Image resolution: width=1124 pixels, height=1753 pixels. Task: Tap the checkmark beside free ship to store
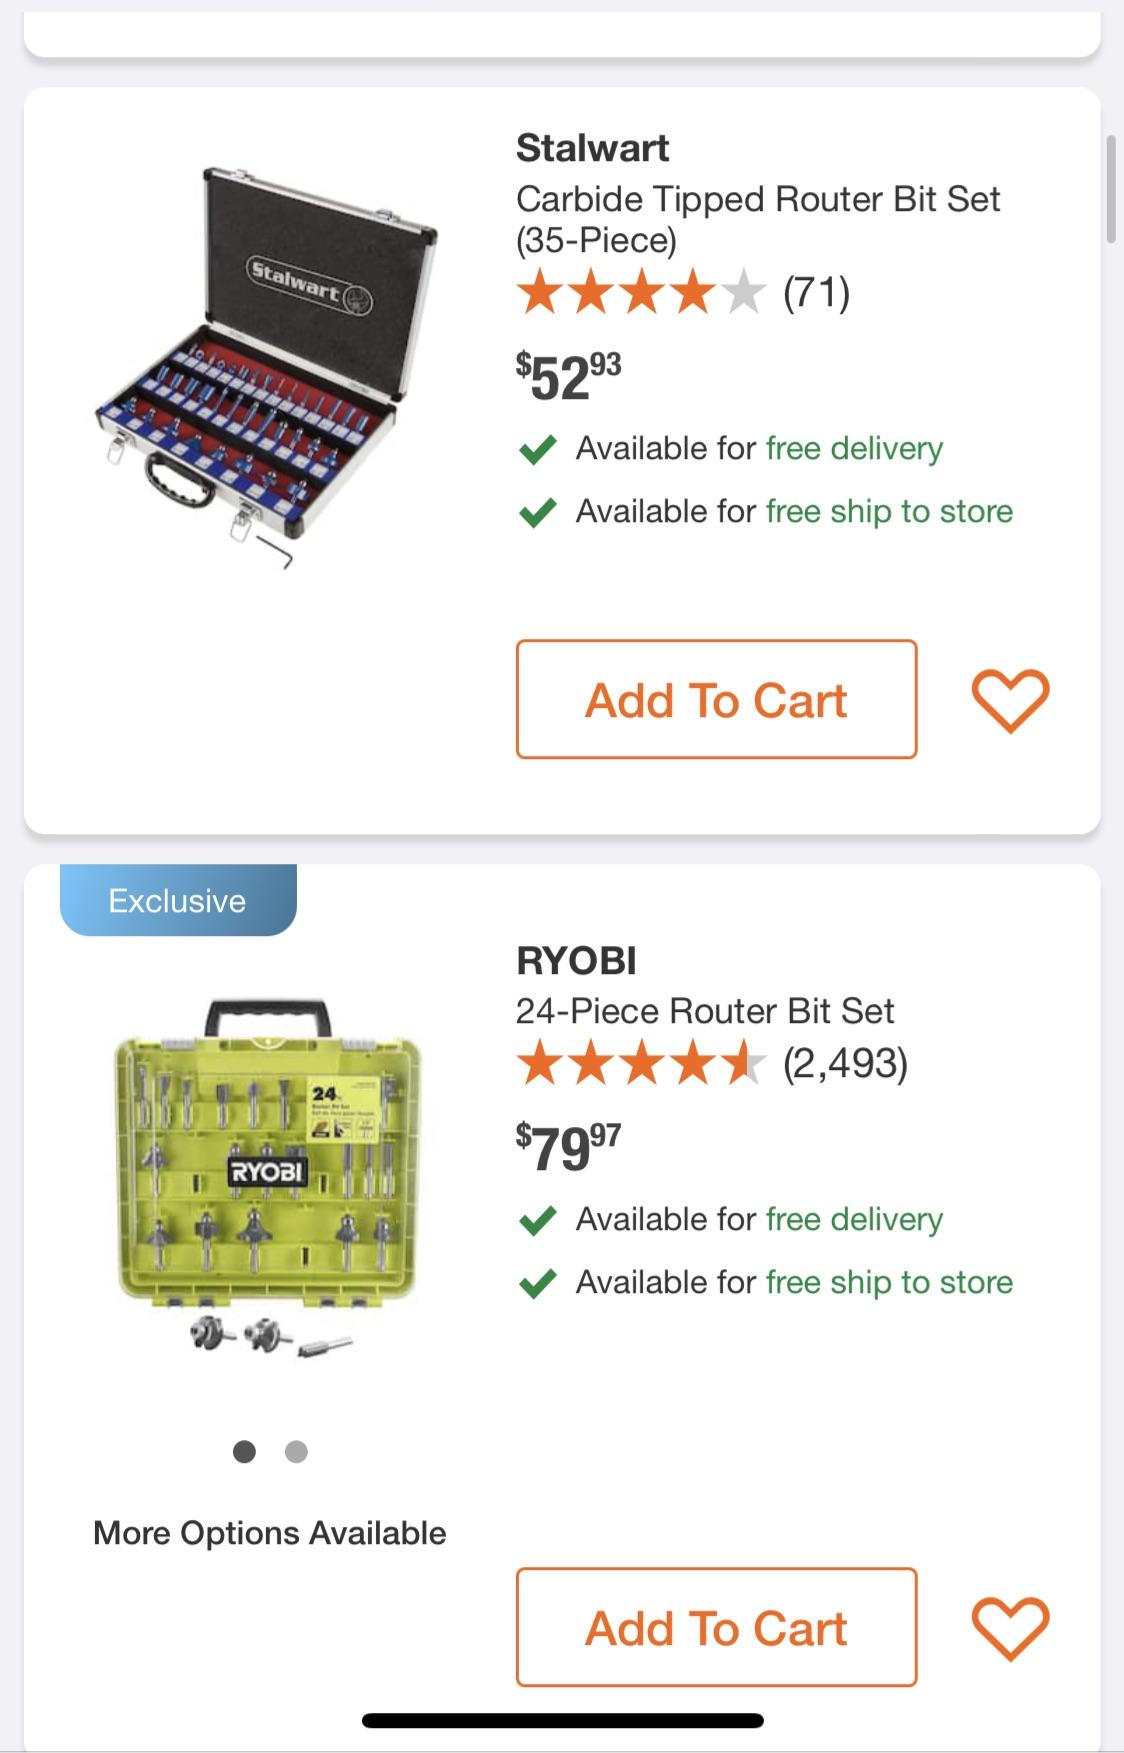pyautogui.click(x=538, y=511)
